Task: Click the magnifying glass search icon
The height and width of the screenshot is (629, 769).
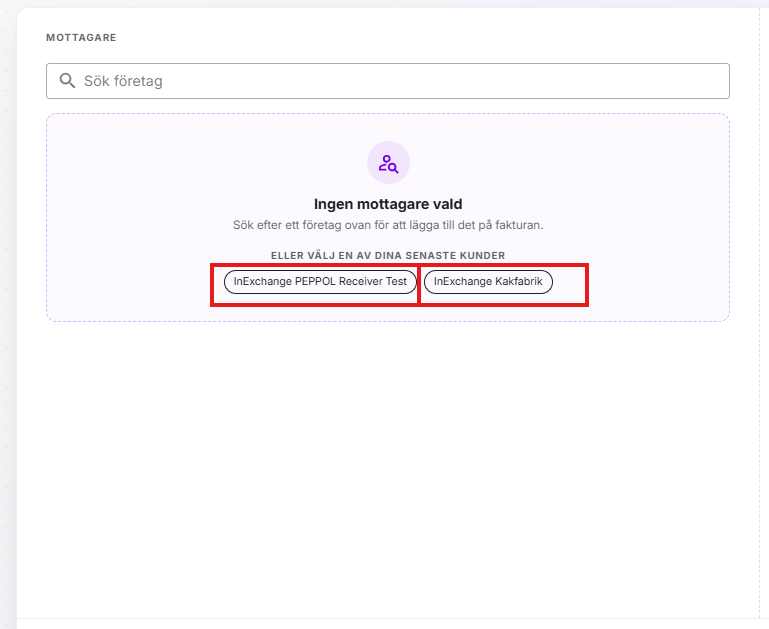Action: pos(67,80)
